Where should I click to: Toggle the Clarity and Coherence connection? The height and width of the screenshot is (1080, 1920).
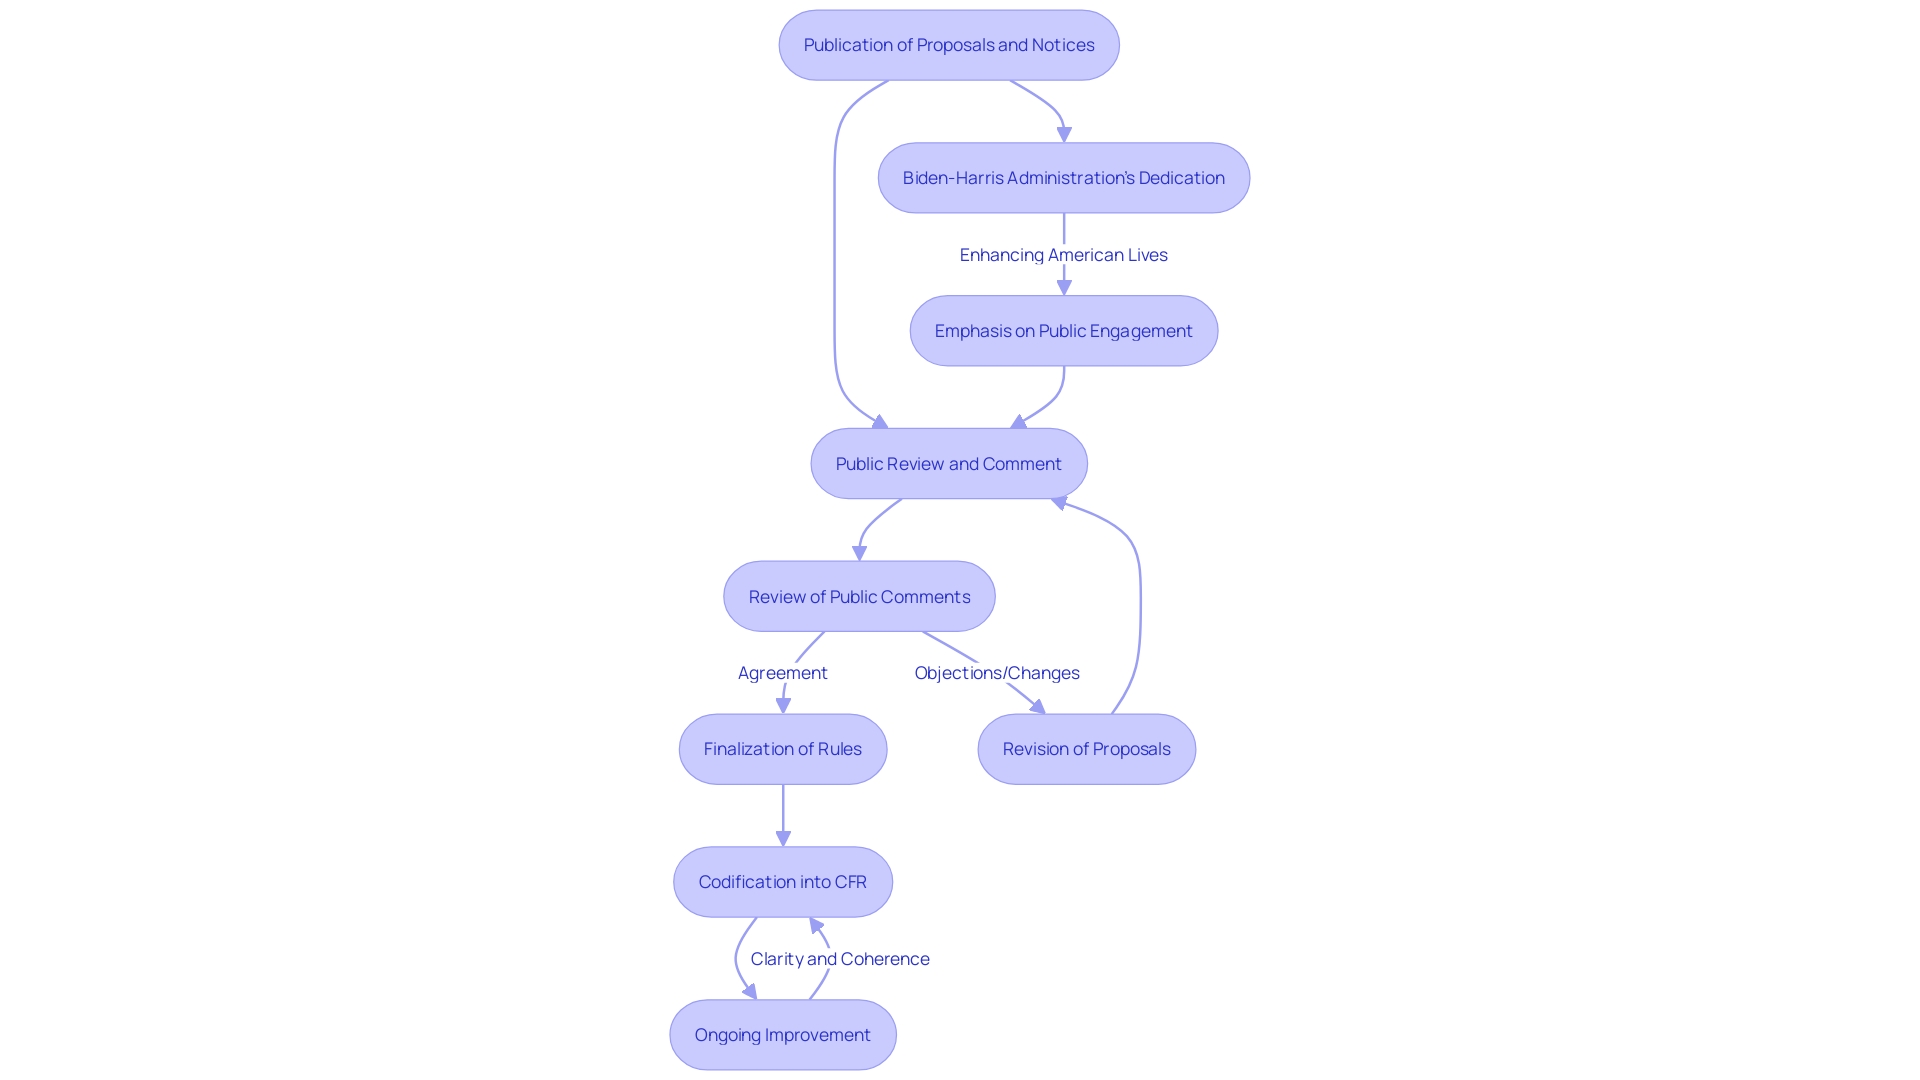(840, 957)
